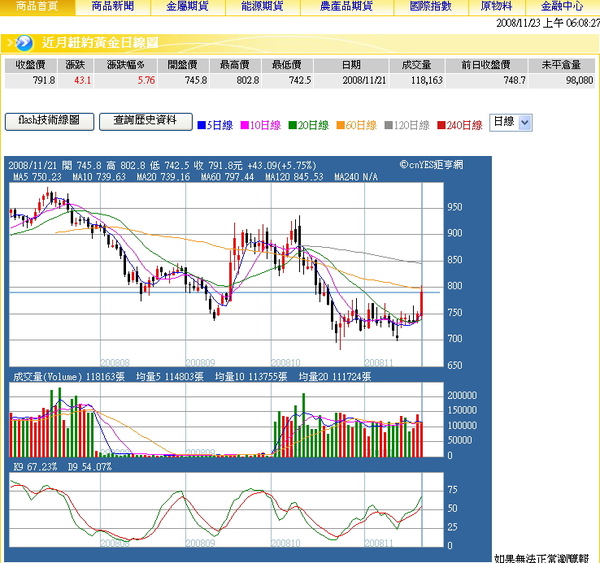The image size is (600, 563).
Task: Click the 漲跌 column header
Action: point(75,65)
